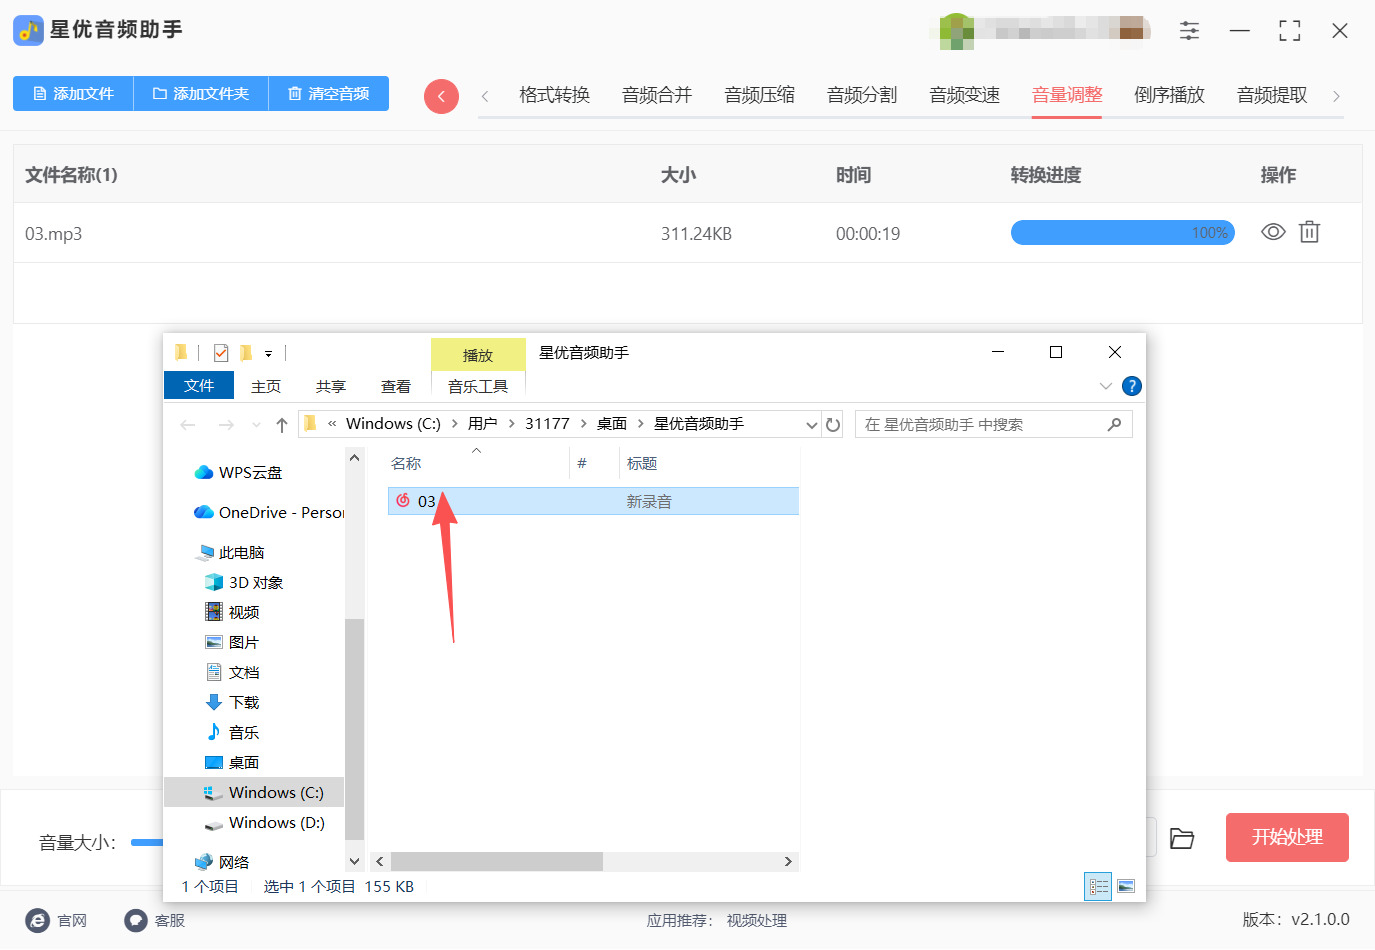The image size is (1375, 950).
Task: Collapse the ribbon with the down chevron
Action: coord(1106,385)
